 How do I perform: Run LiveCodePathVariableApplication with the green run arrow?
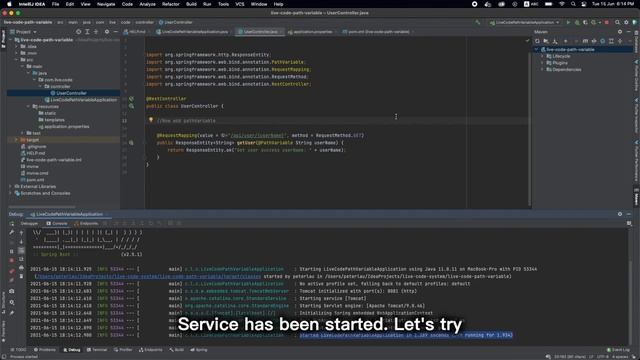click(x=568, y=22)
